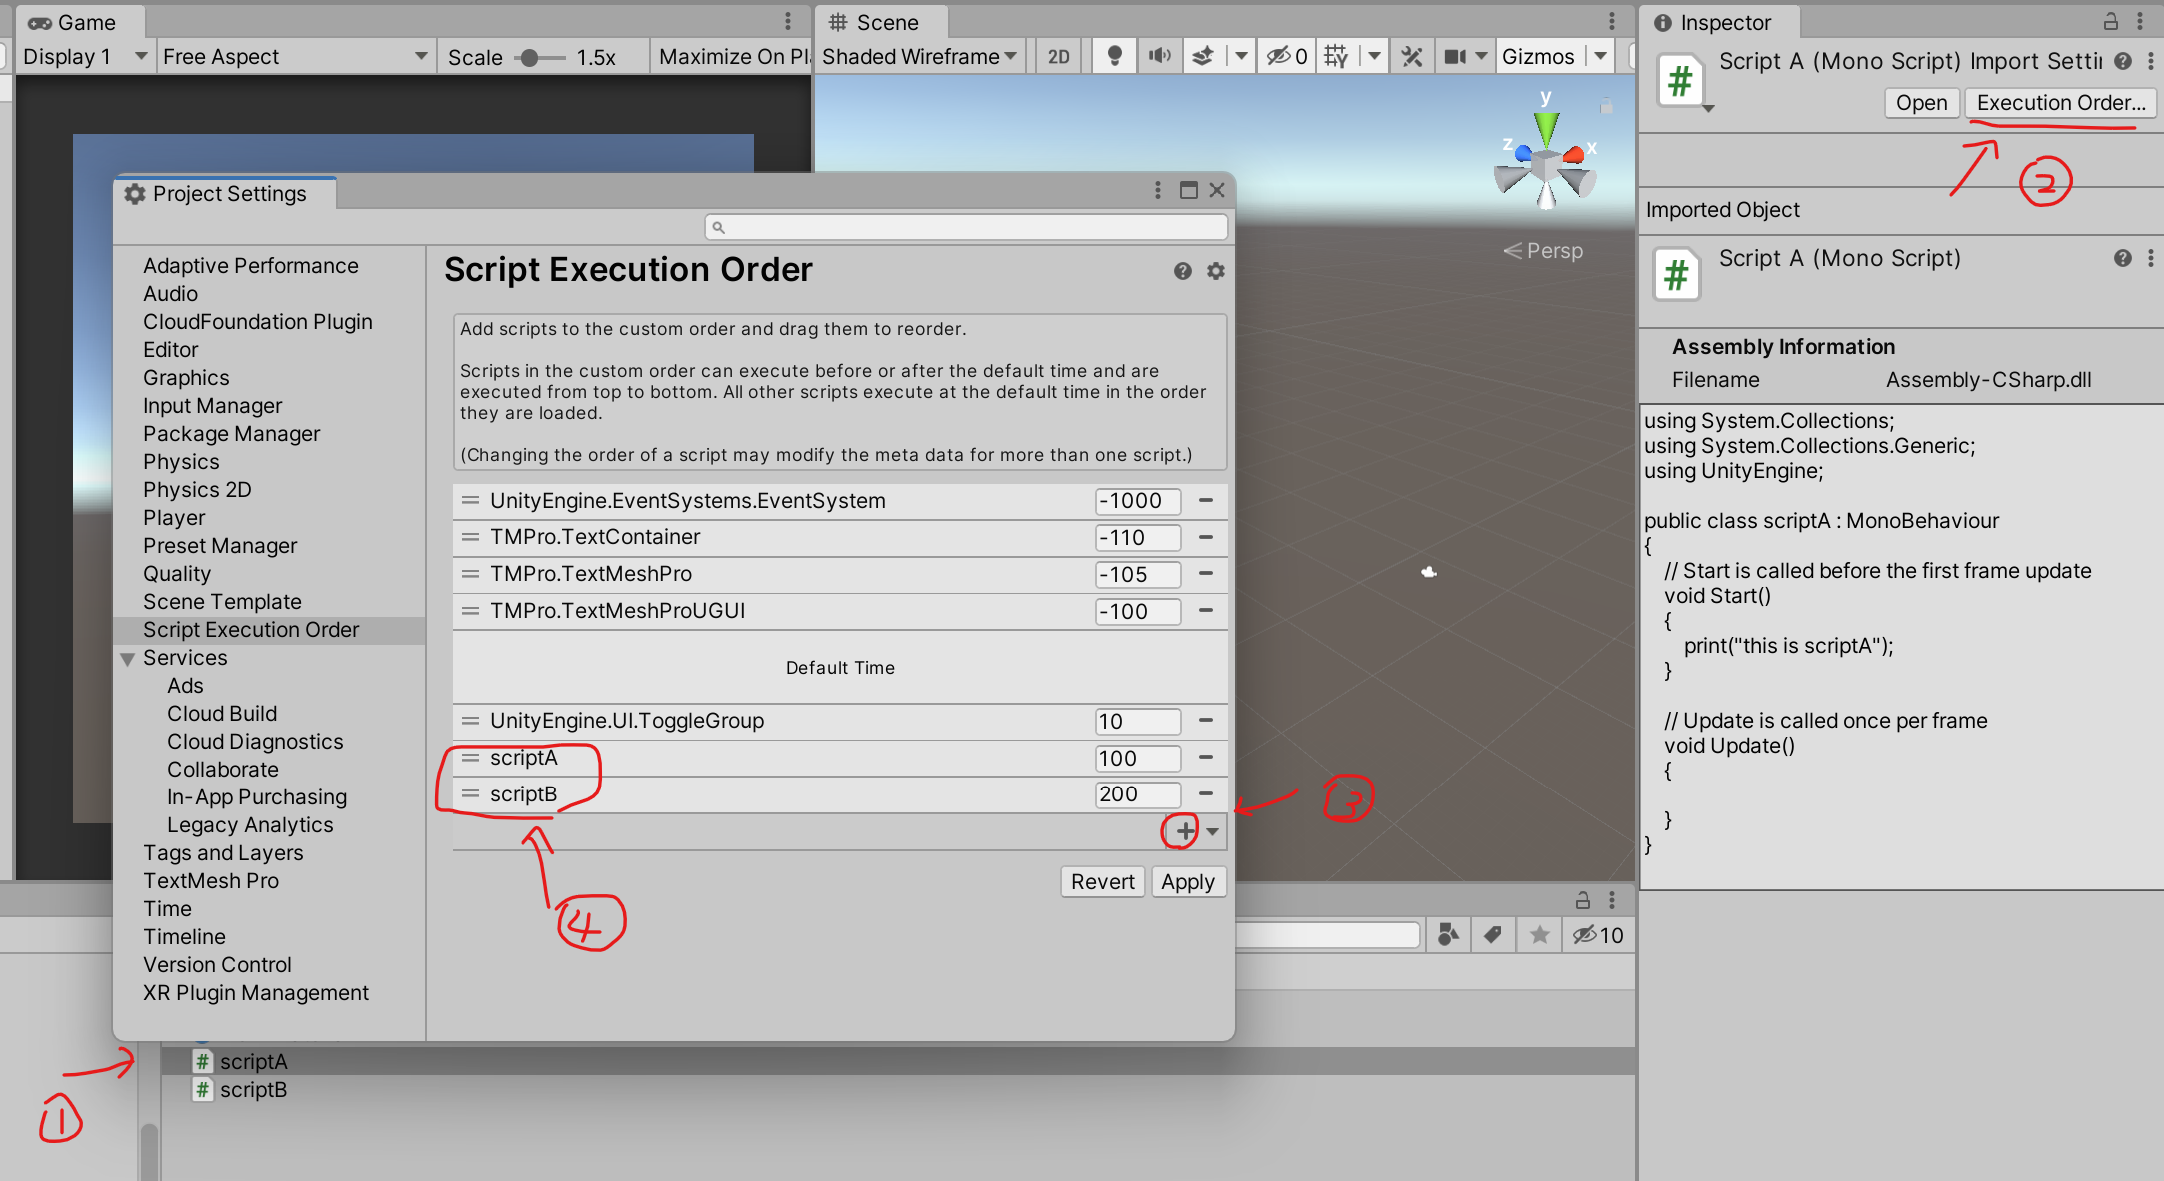Viewport: 2164px width, 1181px height.
Task: Click the Execution Order button
Action: point(2060,103)
